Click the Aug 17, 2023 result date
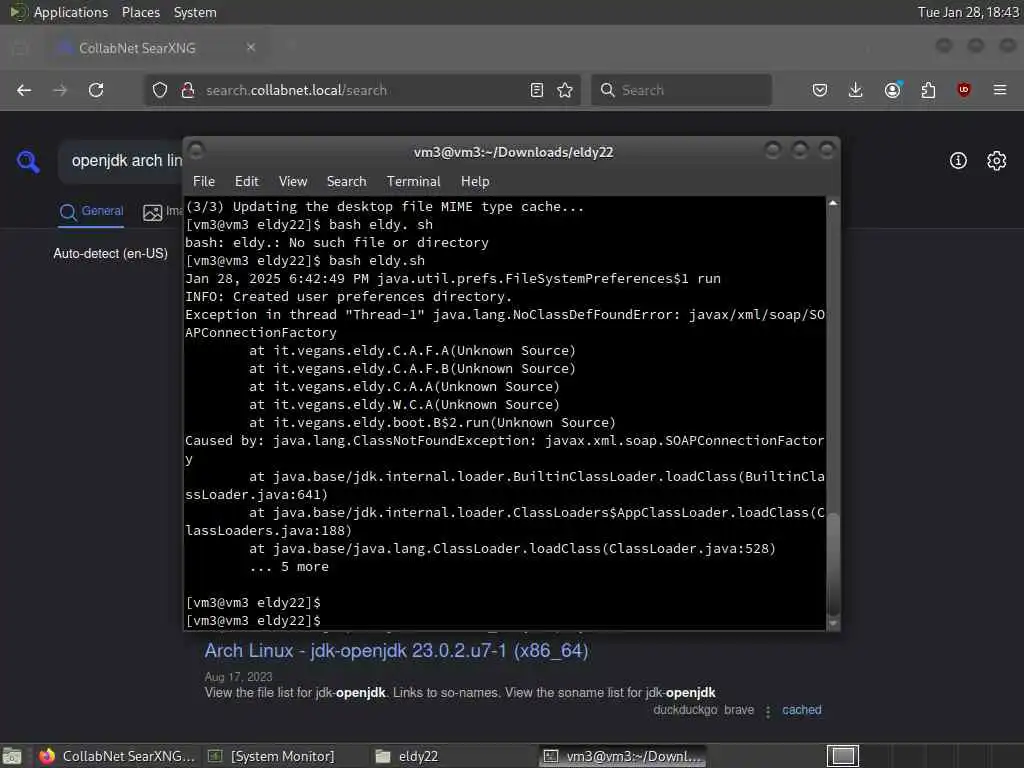Screen dimensions: 1024x768 (x=238, y=677)
